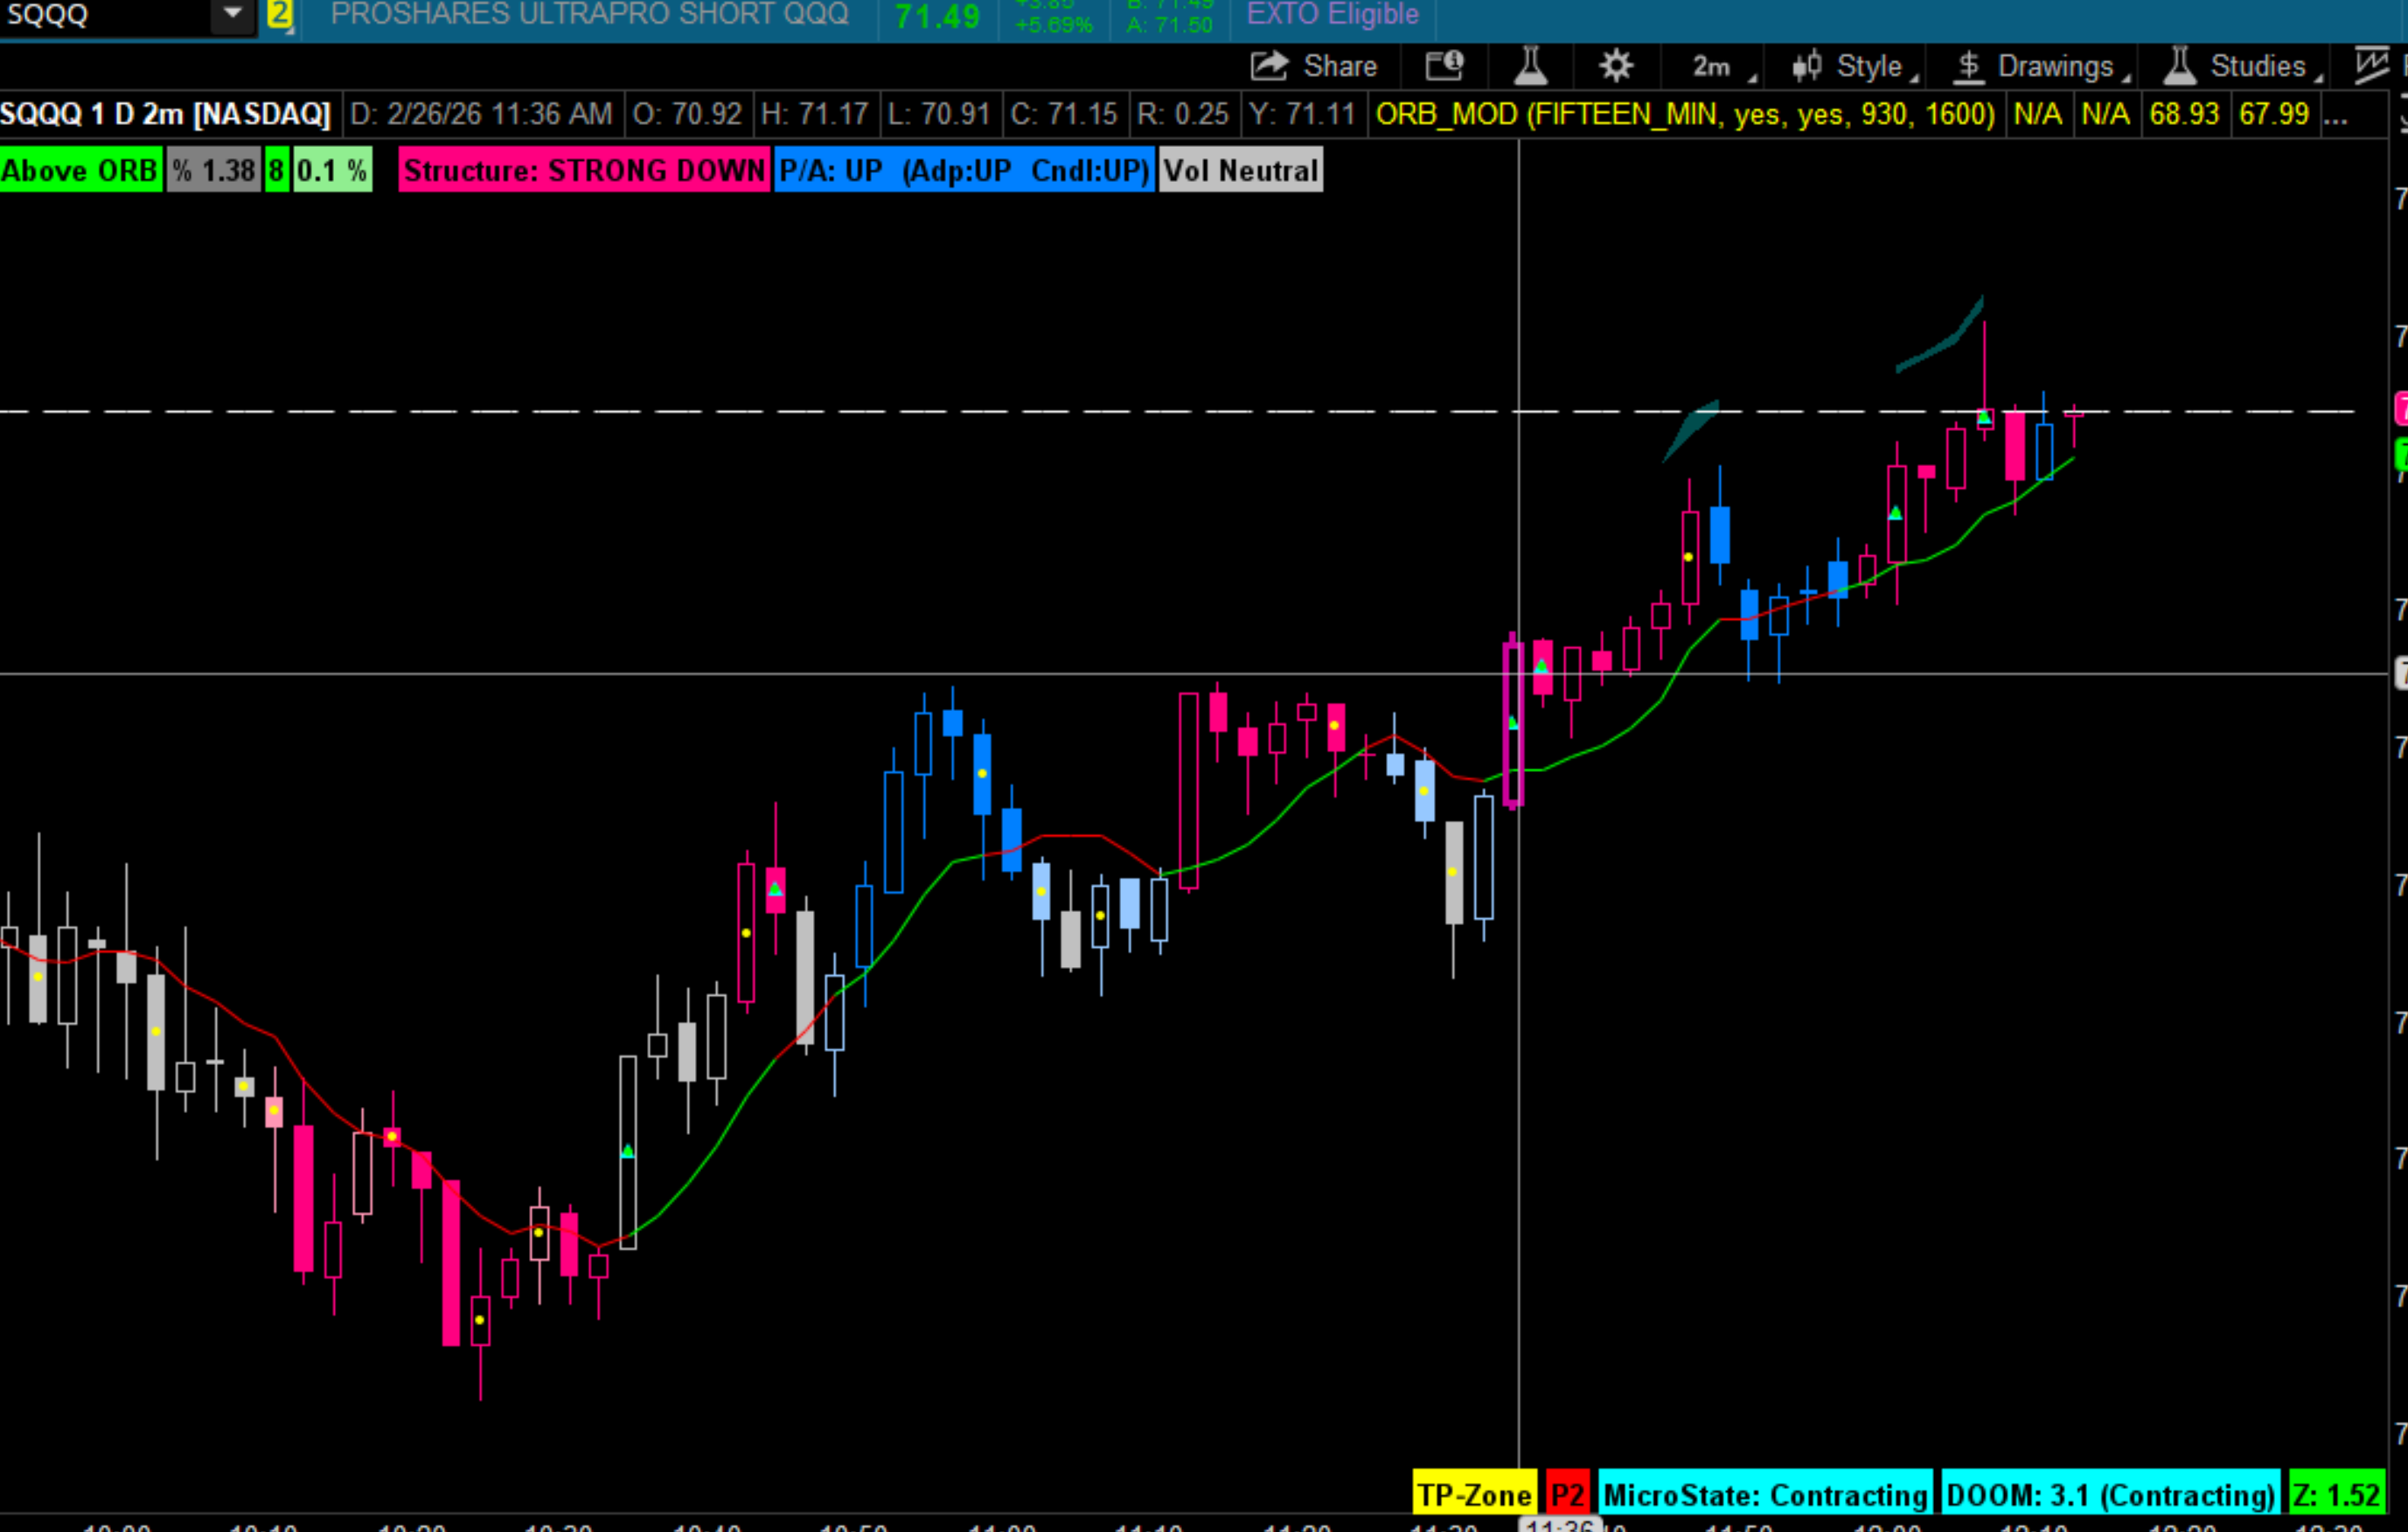This screenshot has height=1532, width=2408.
Task: Open chart settings gear icon
Action: pos(1615,66)
